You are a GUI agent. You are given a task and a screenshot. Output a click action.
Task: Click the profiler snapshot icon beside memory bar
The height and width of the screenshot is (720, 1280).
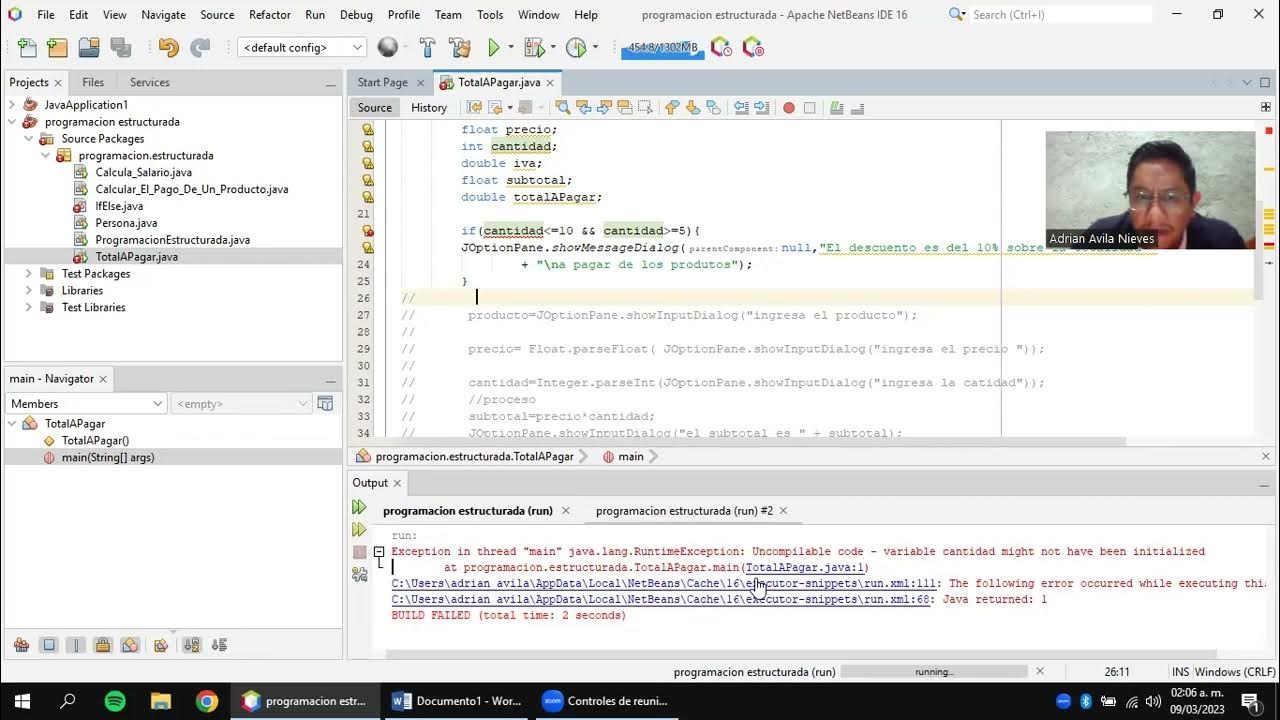point(721,47)
